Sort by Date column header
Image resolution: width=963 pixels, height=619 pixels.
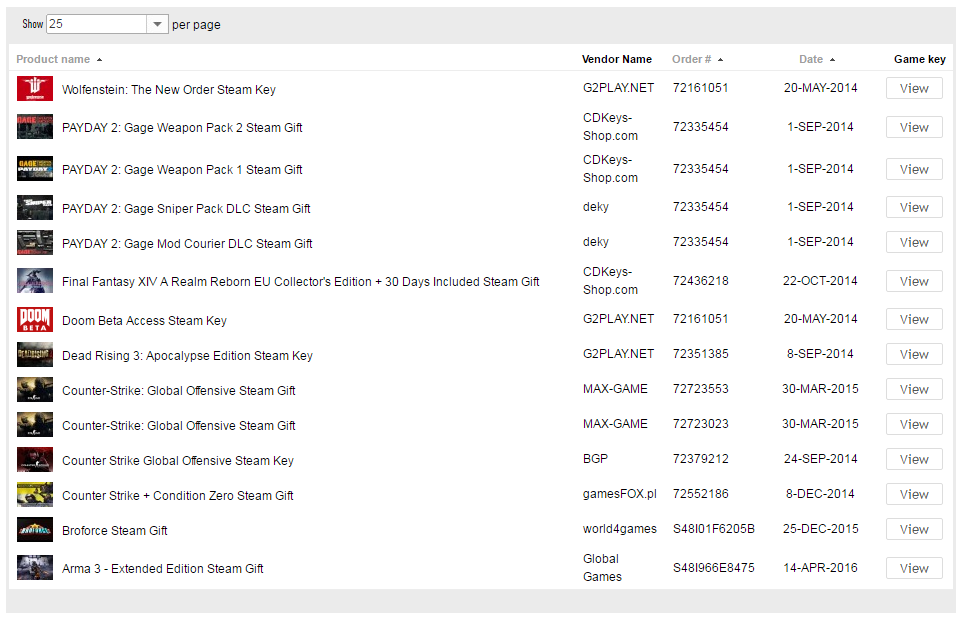(817, 60)
